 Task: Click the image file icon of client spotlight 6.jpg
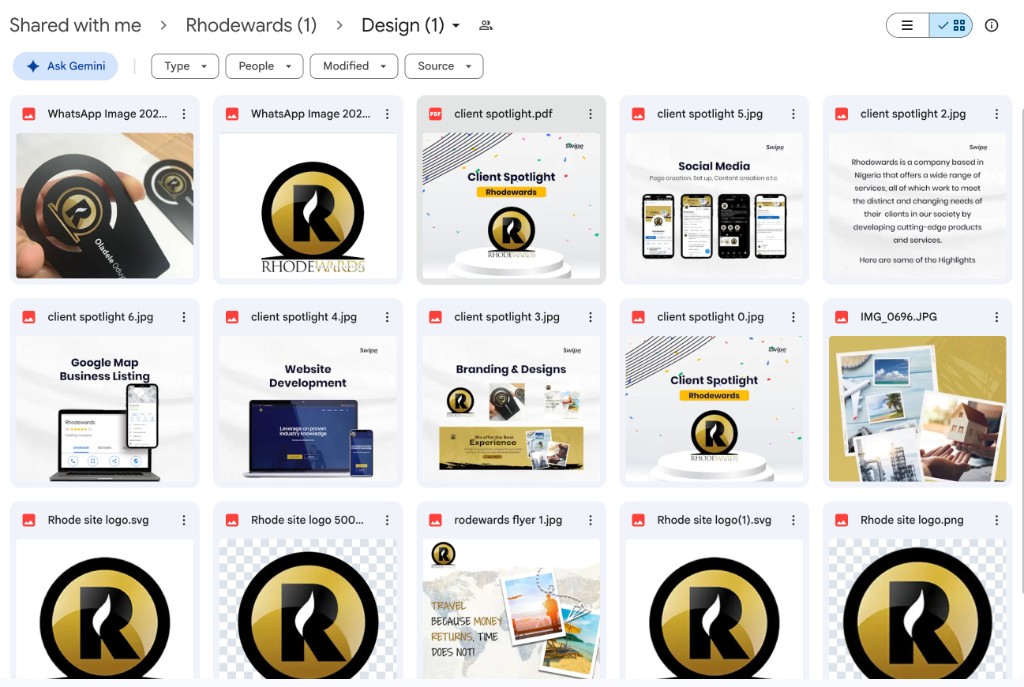(x=29, y=317)
